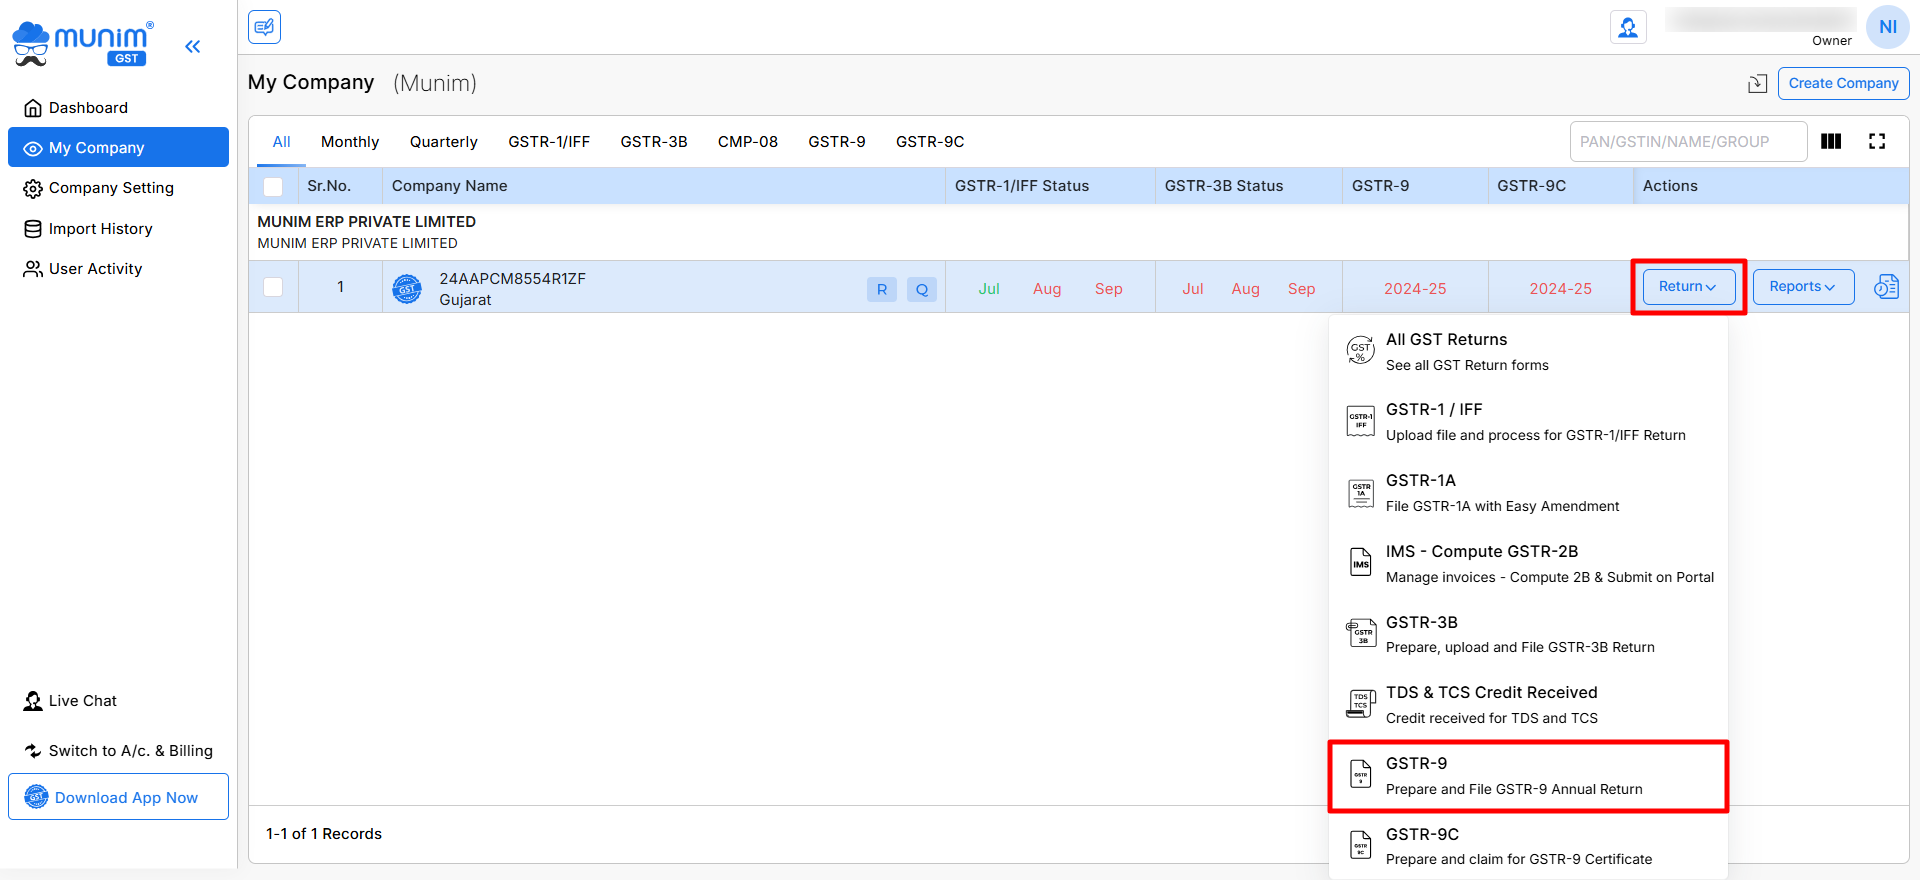Choose GSTR-3B menu entry
1920x881 pixels.
pyautogui.click(x=1528, y=634)
